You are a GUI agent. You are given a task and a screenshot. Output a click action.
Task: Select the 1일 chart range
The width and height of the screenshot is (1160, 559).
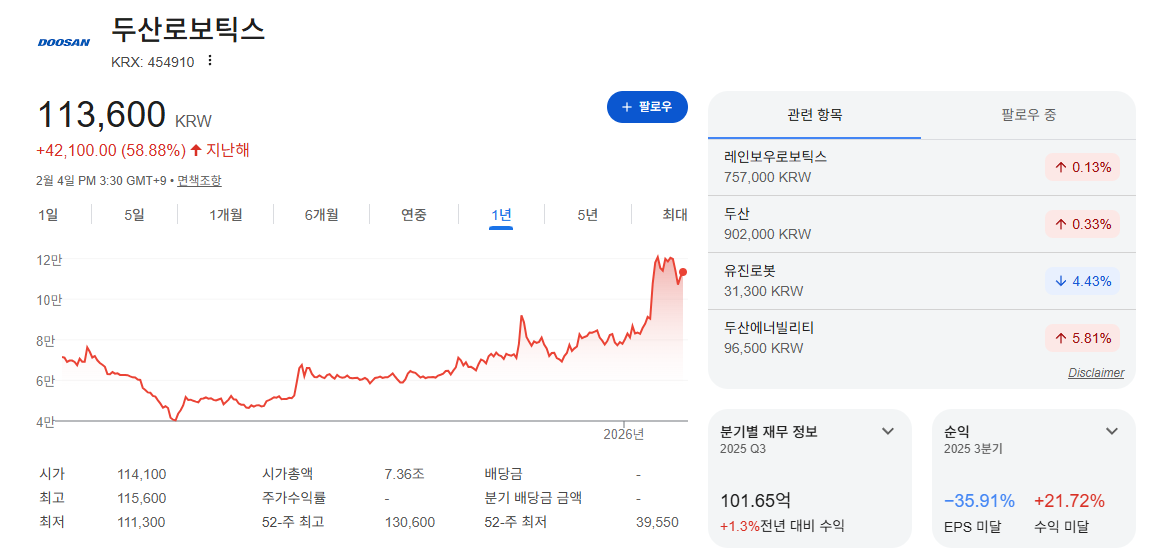[x=48, y=215]
